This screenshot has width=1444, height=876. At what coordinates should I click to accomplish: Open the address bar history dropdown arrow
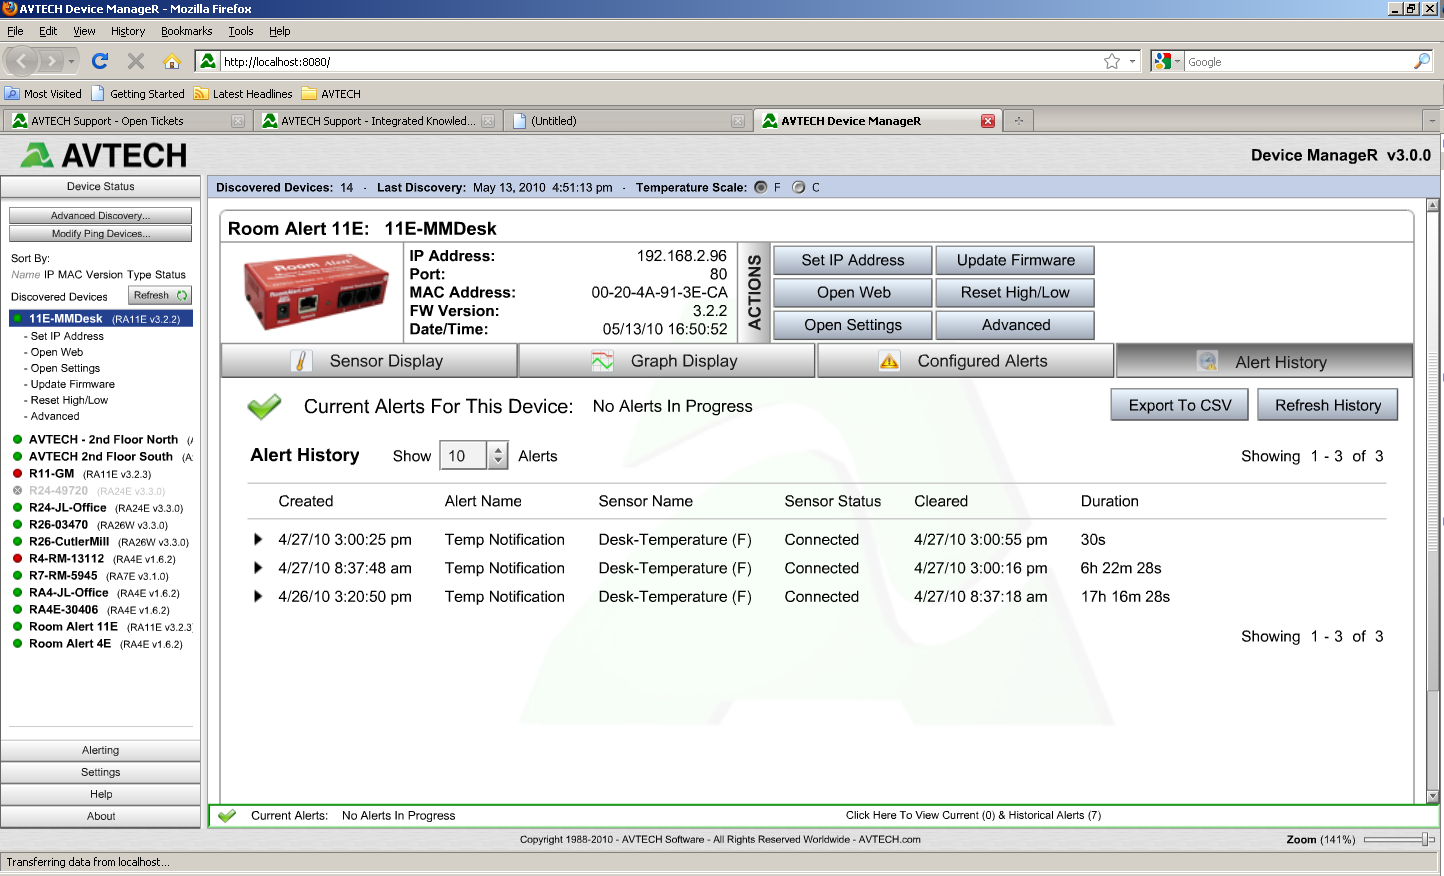point(1132,62)
